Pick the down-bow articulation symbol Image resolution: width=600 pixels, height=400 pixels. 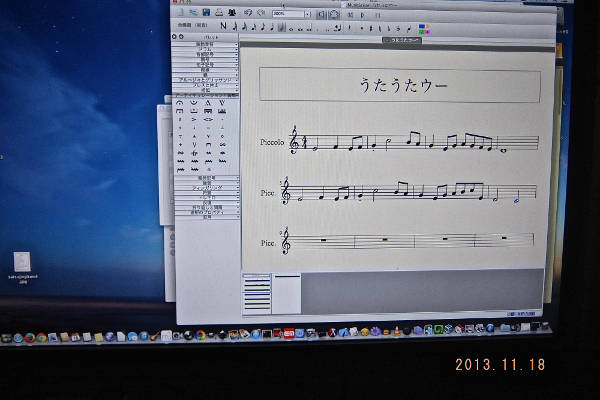pyautogui.click(x=208, y=145)
